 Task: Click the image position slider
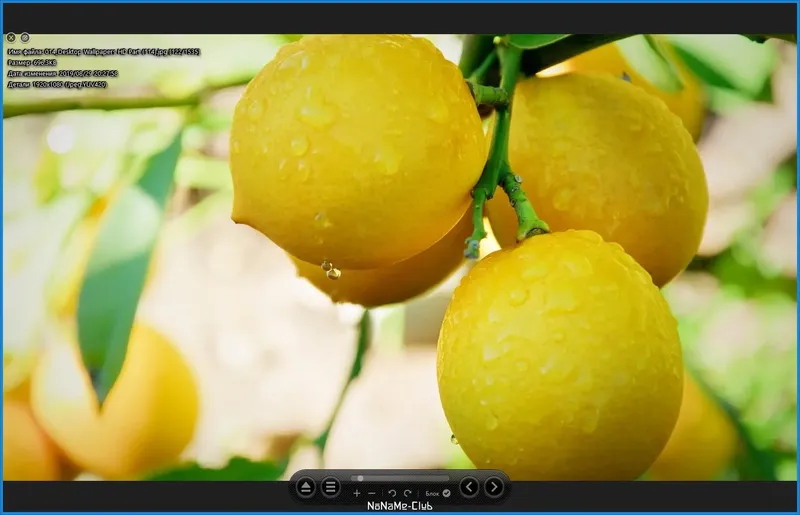[400, 478]
